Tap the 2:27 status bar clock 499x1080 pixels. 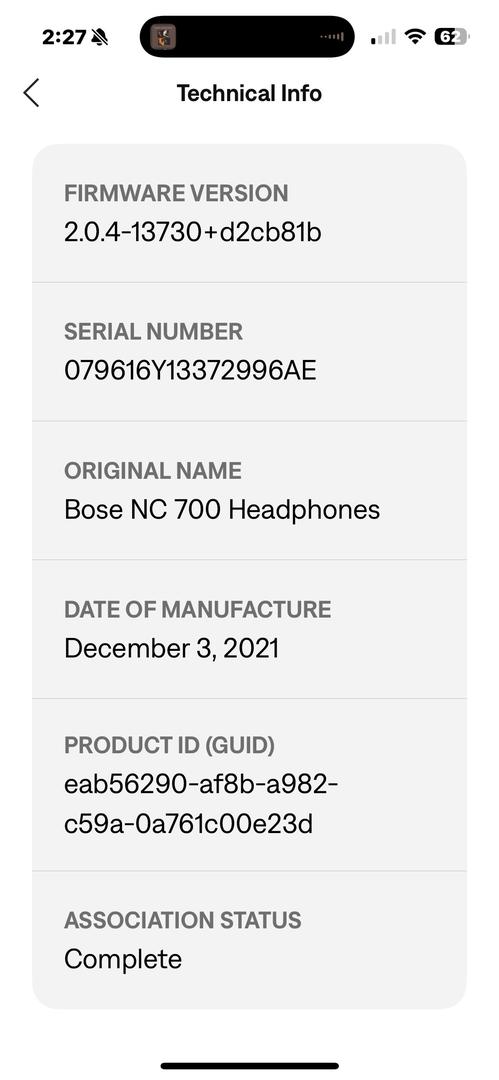tap(63, 37)
